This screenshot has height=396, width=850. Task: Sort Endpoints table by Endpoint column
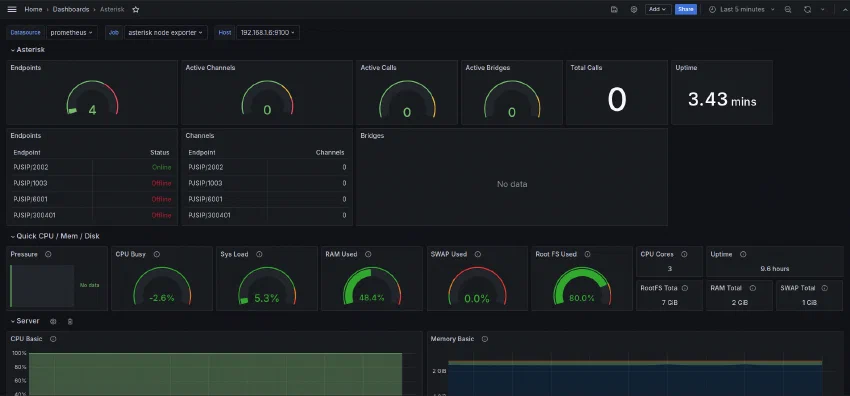[x=27, y=153]
